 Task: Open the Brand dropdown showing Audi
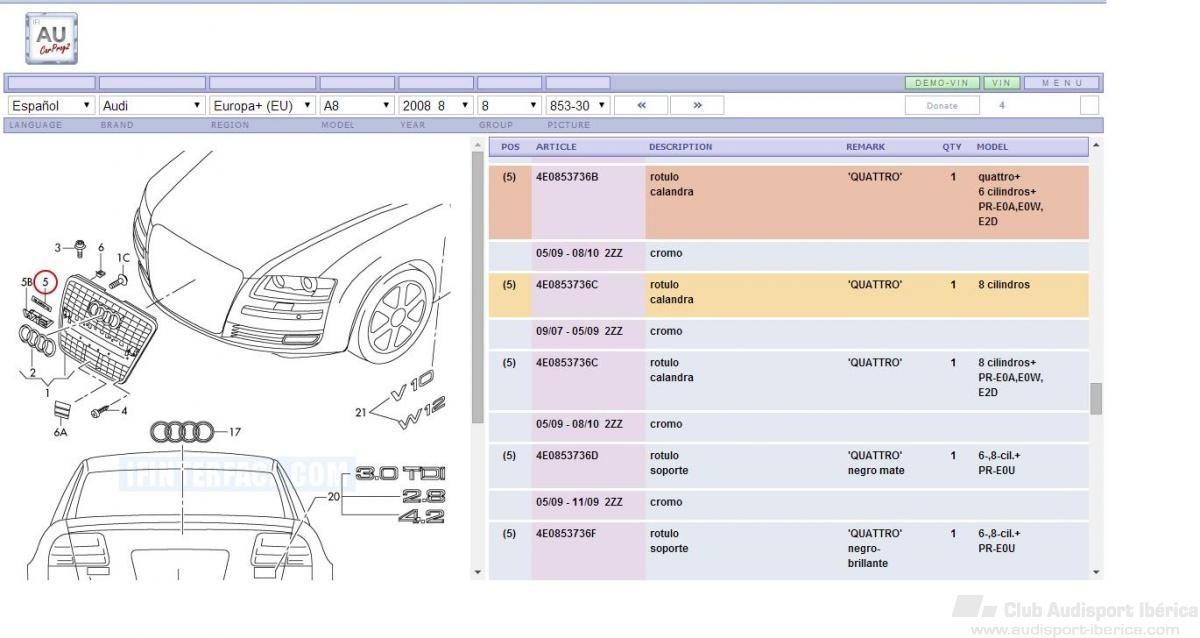(x=152, y=105)
